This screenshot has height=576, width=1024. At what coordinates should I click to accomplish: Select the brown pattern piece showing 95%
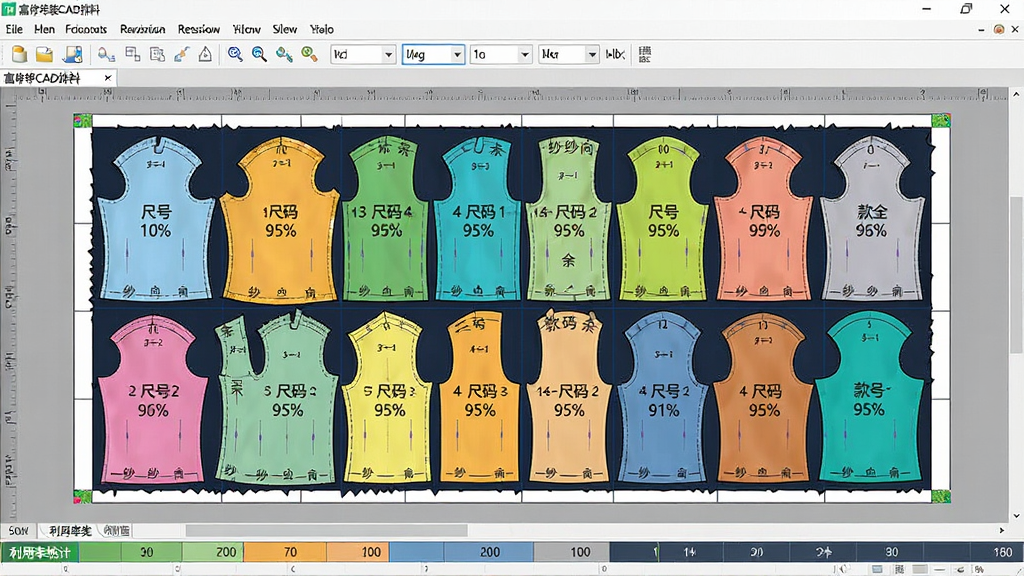(x=762, y=398)
